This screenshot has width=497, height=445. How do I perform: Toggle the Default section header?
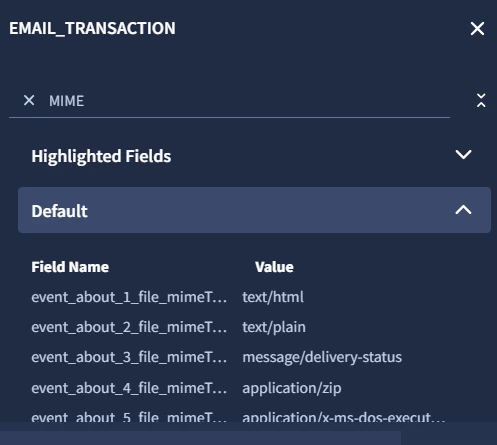coord(254,210)
